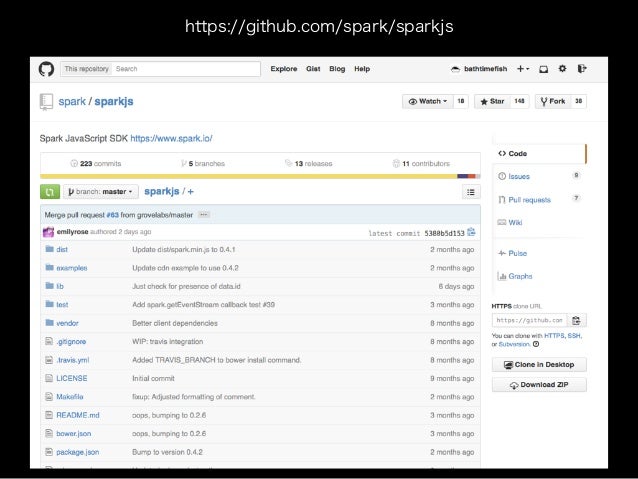The height and width of the screenshot is (479, 638).
Task: Expand the plus create-new dropdown
Action: pos(523,69)
